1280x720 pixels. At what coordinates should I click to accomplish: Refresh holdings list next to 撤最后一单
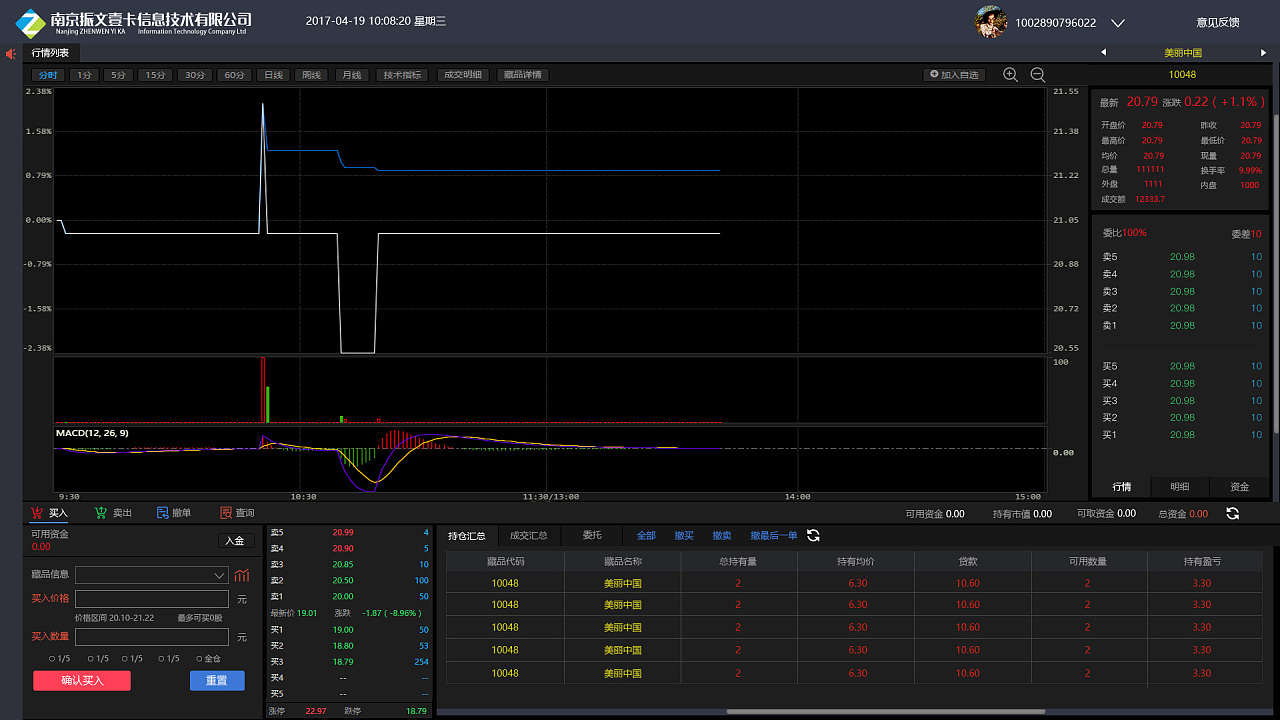(x=813, y=535)
